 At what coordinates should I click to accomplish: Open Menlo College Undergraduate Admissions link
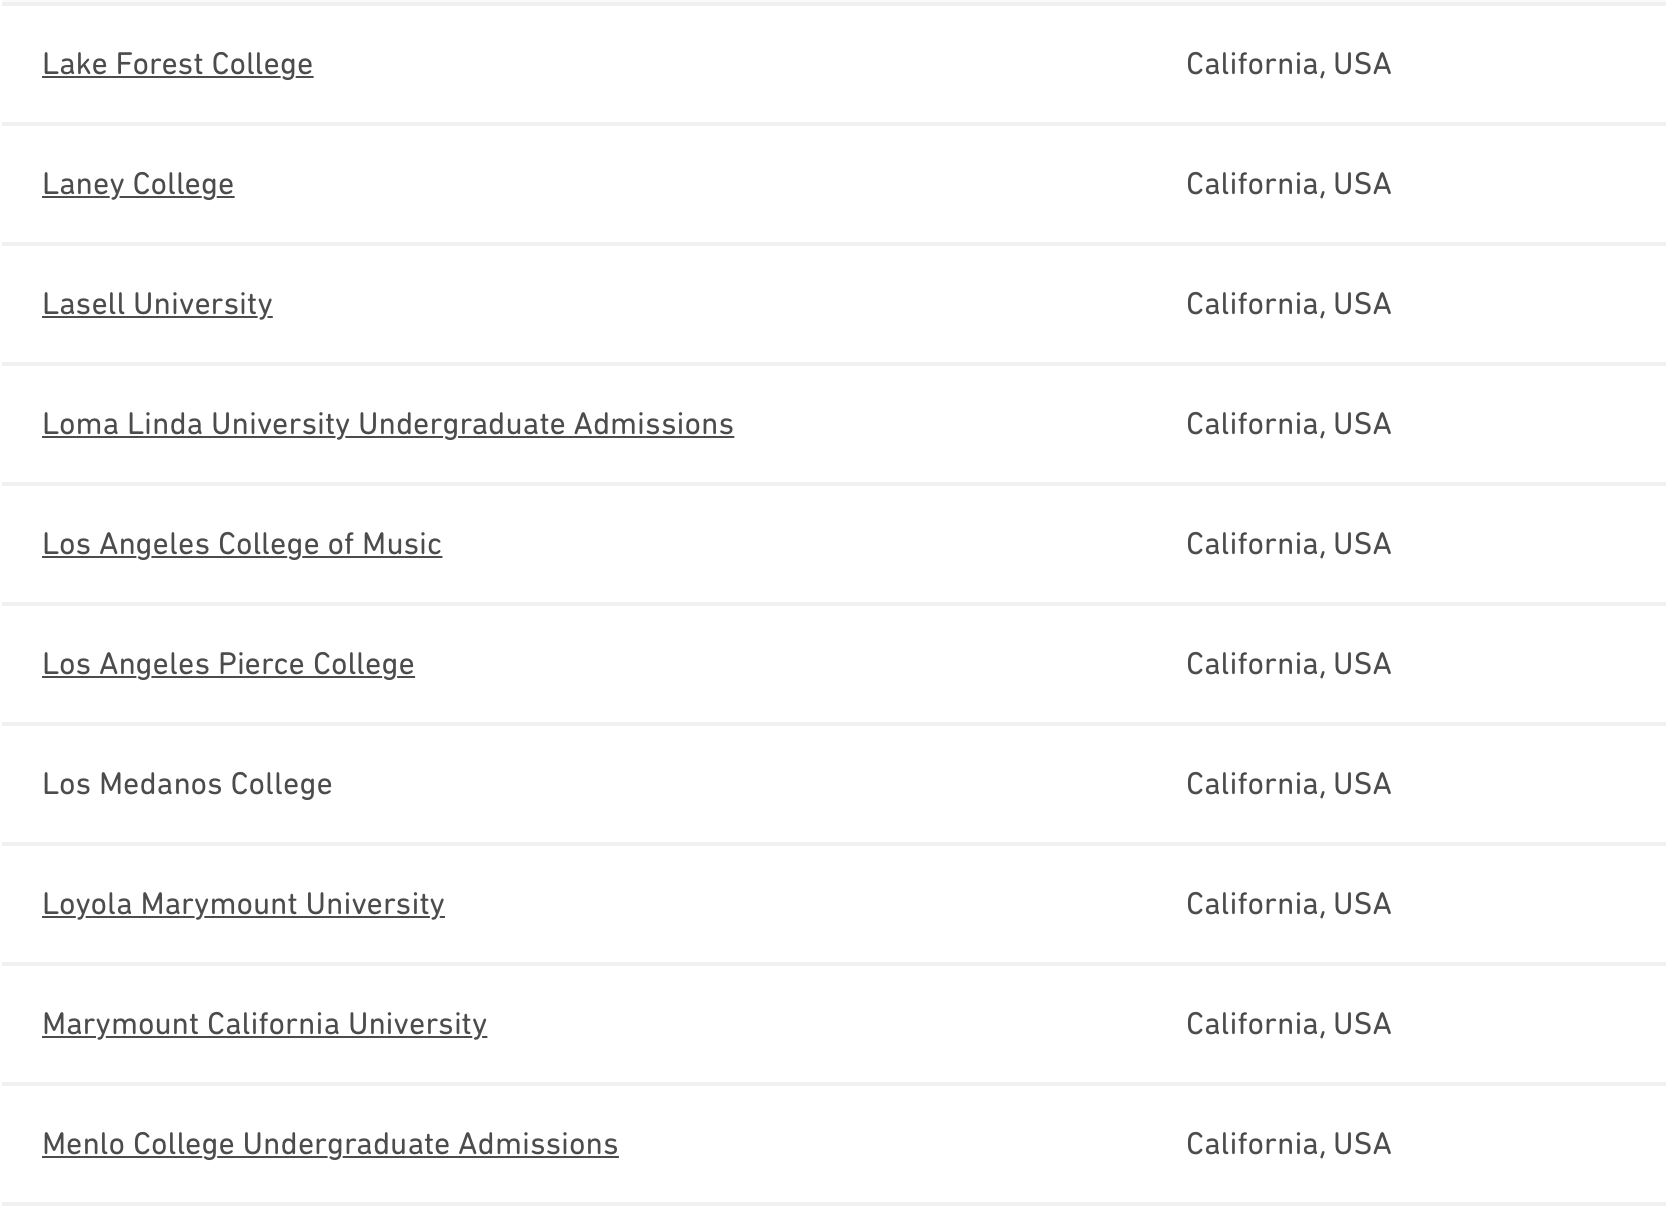330,1144
